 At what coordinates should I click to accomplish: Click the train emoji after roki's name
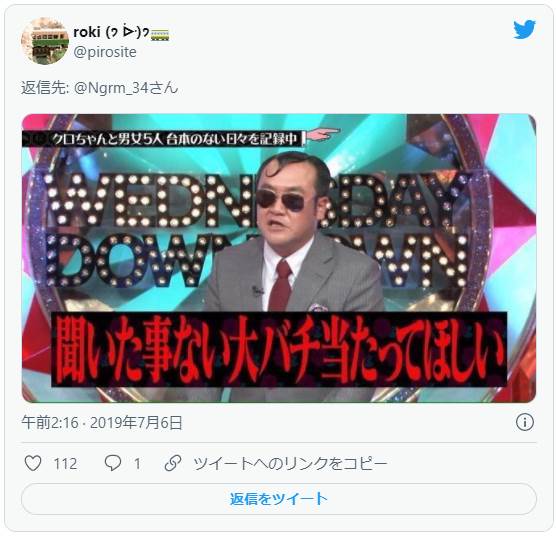click(160, 34)
